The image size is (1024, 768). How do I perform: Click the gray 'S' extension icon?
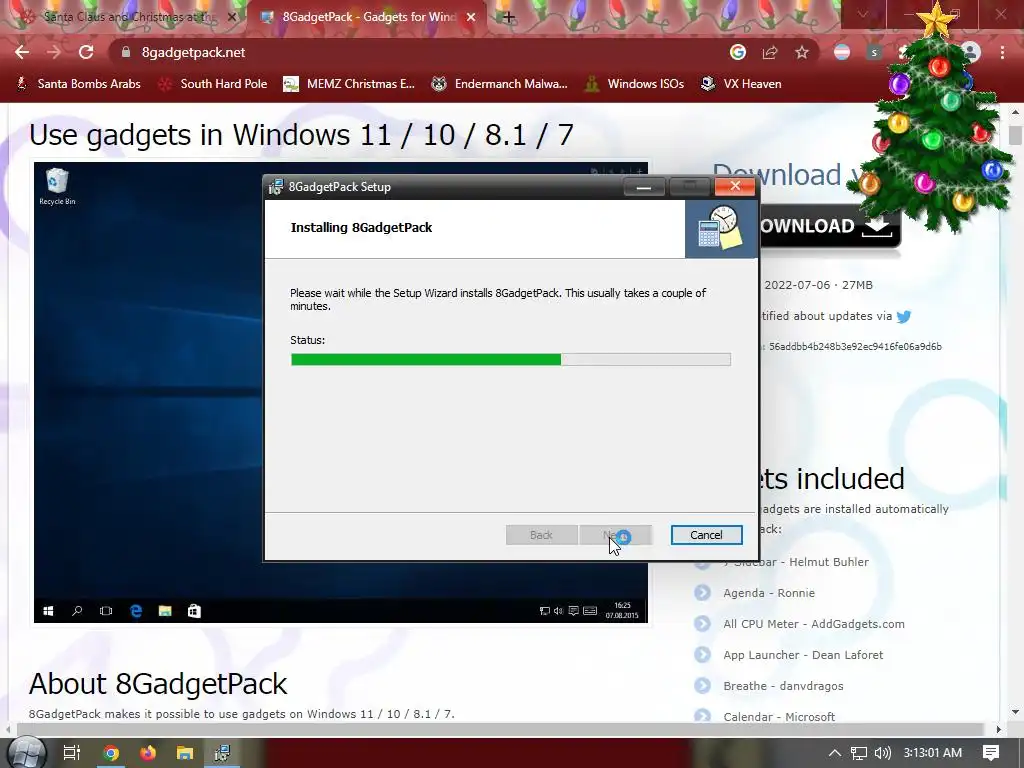[874, 52]
